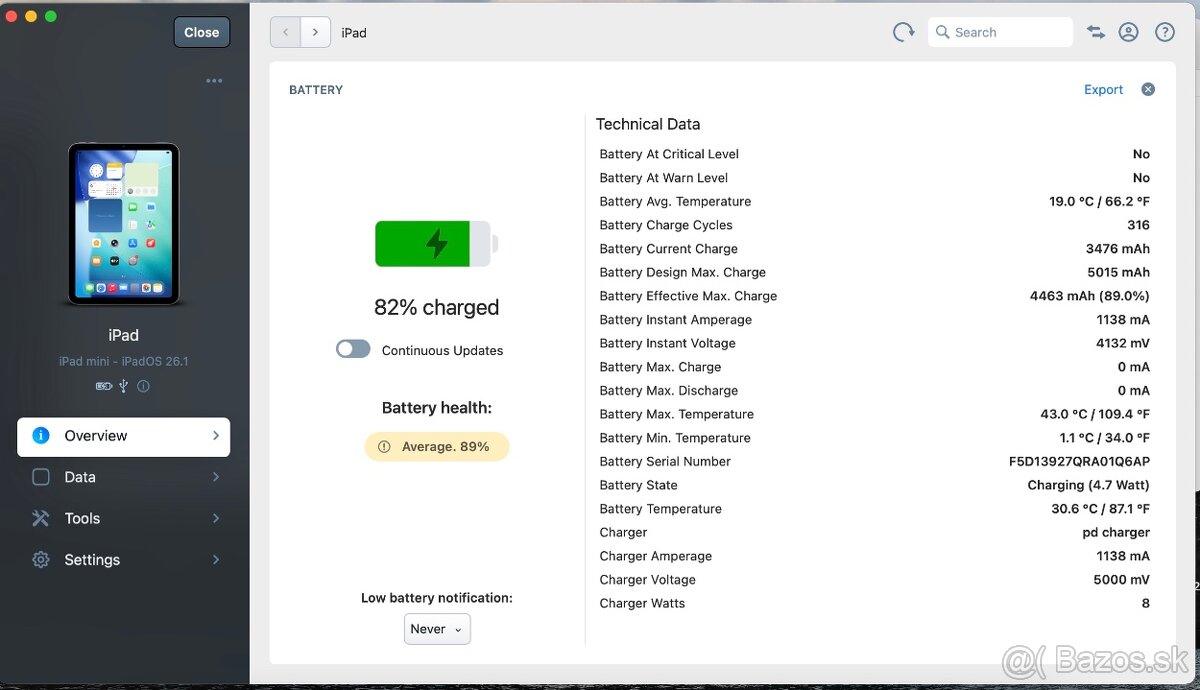
Task: Click the iPad device name label in sidebar
Action: pyautogui.click(x=124, y=335)
